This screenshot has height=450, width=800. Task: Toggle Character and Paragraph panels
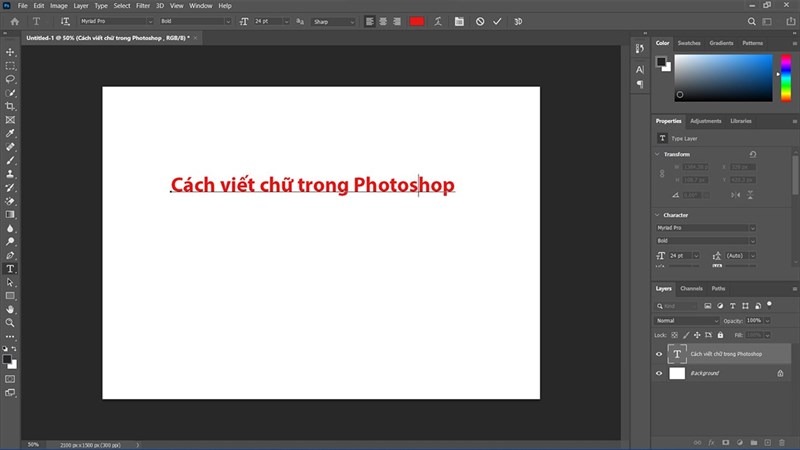(x=459, y=21)
